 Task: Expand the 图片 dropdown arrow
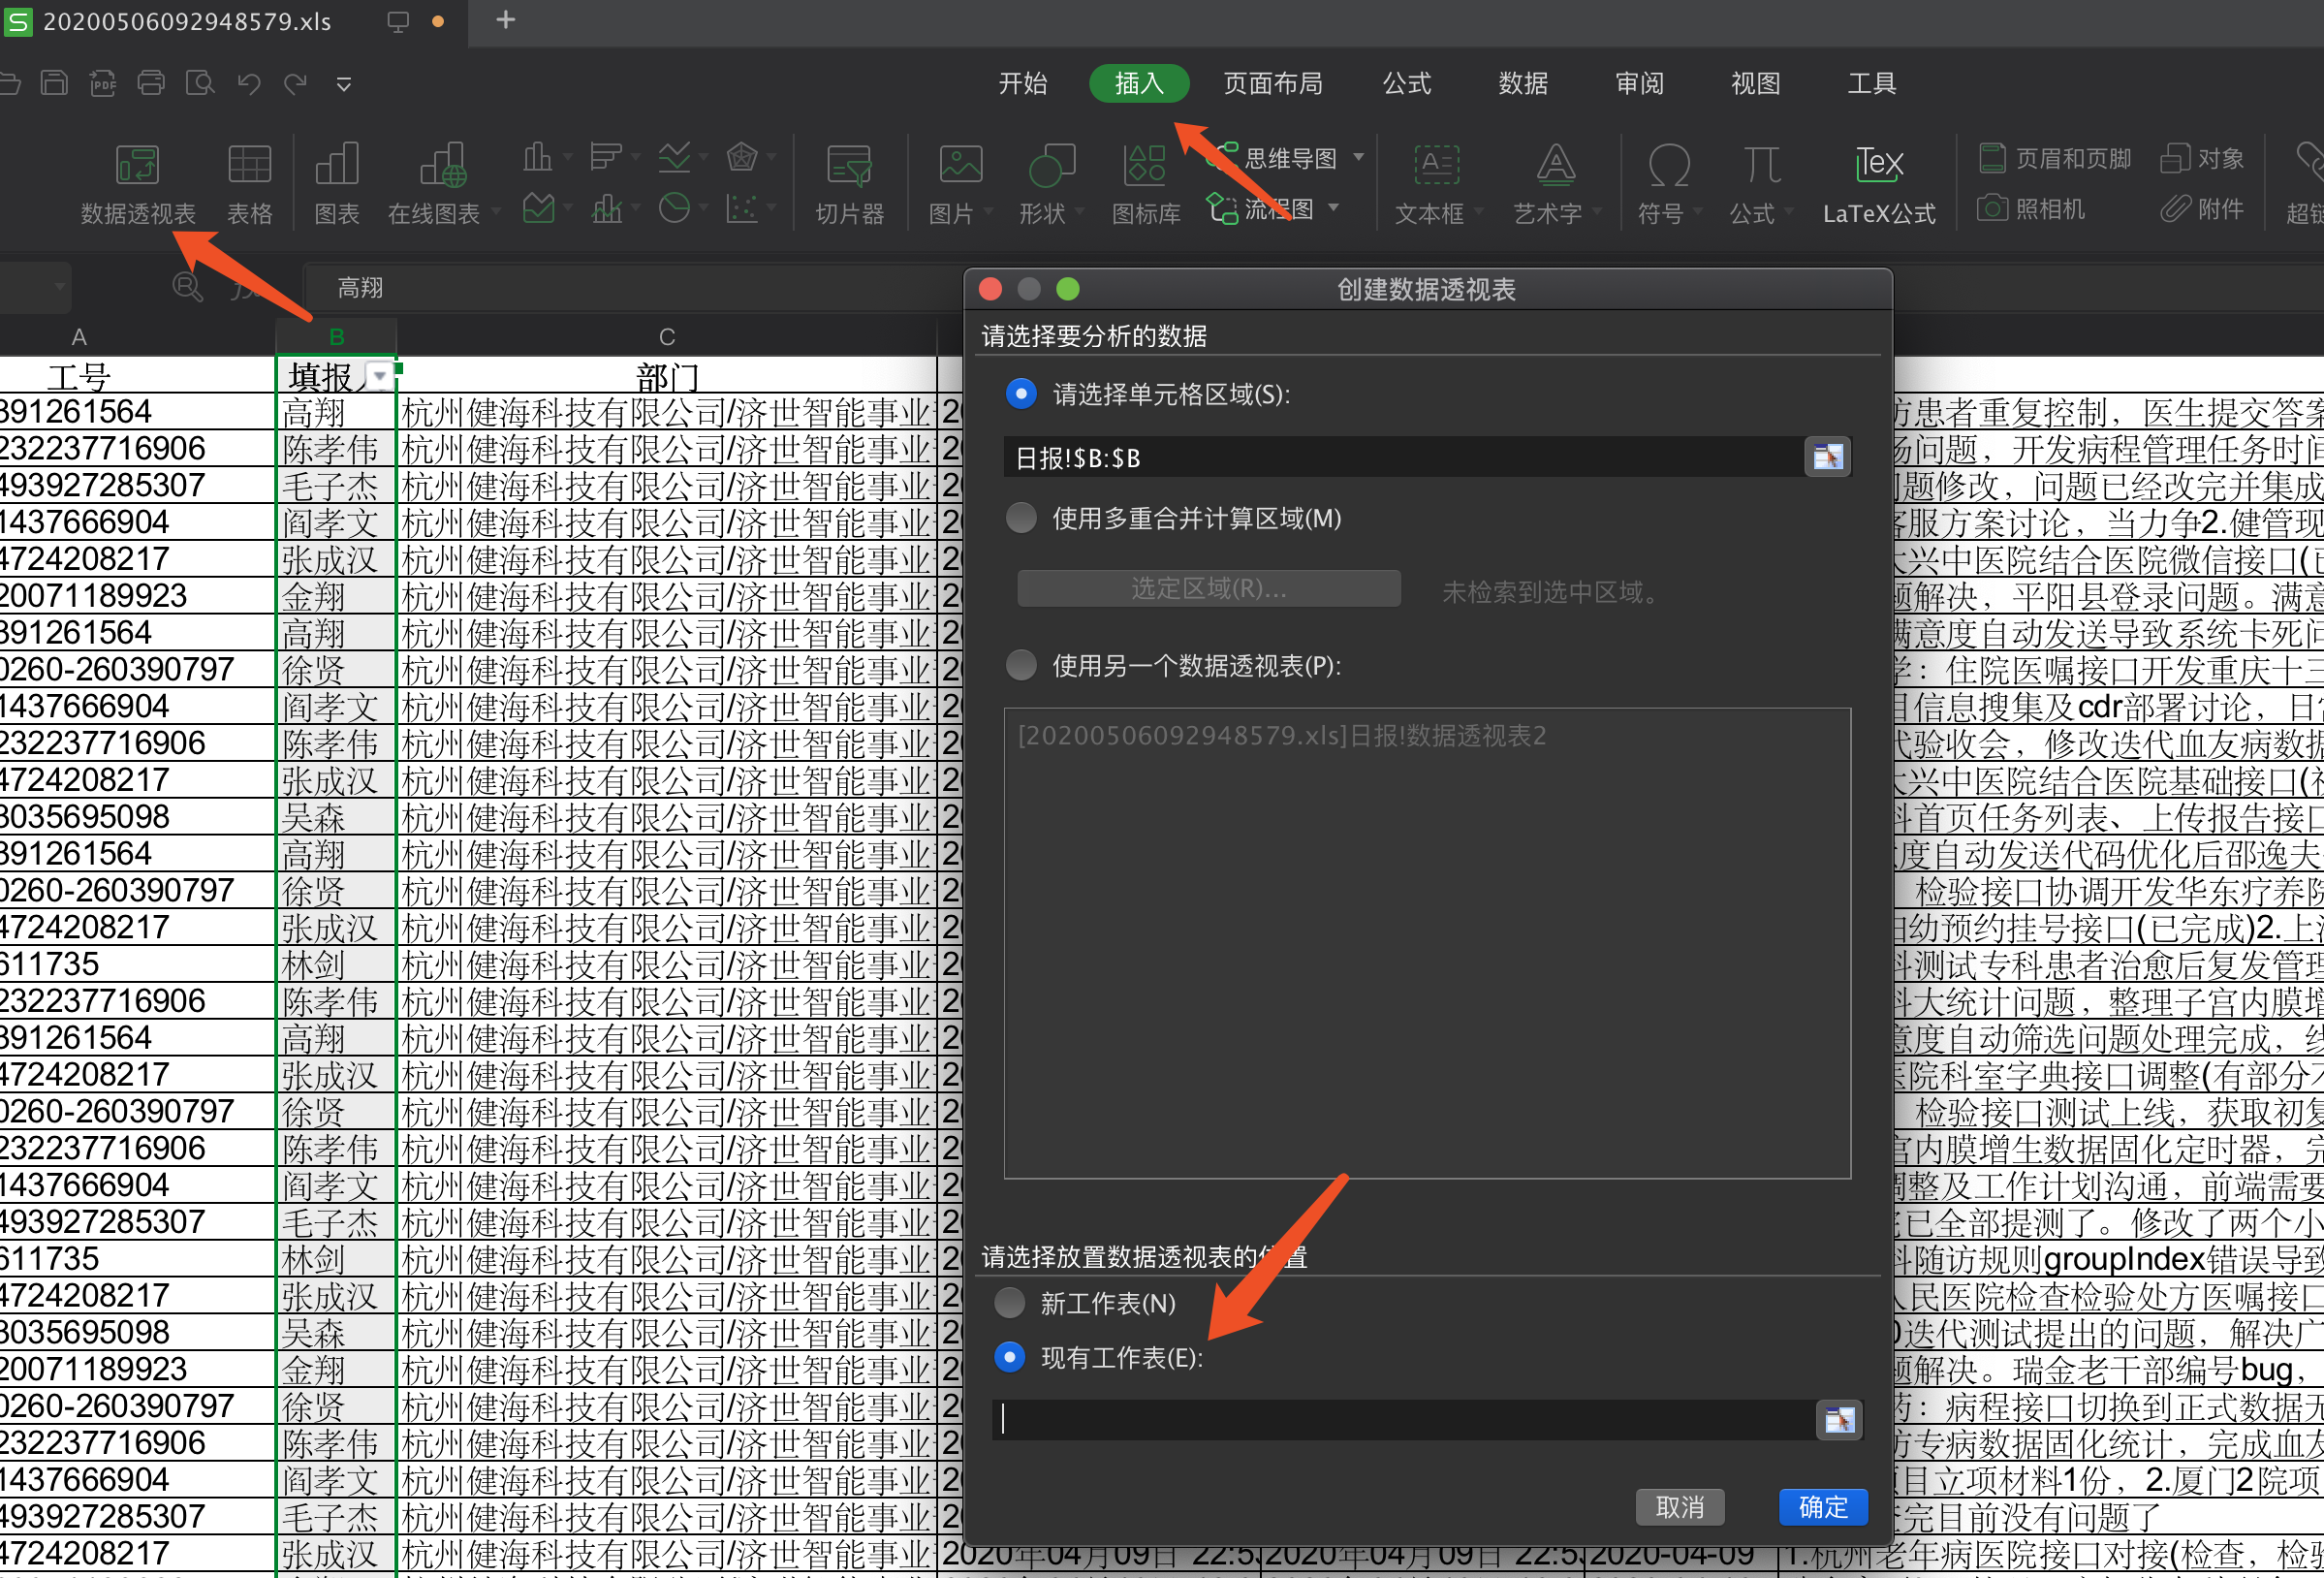(988, 211)
